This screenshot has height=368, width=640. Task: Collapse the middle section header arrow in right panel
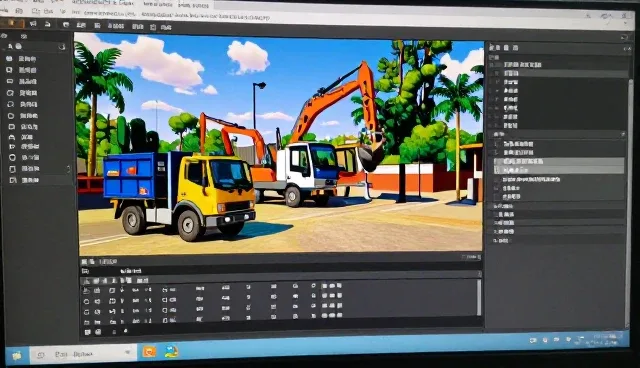pos(623,134)
